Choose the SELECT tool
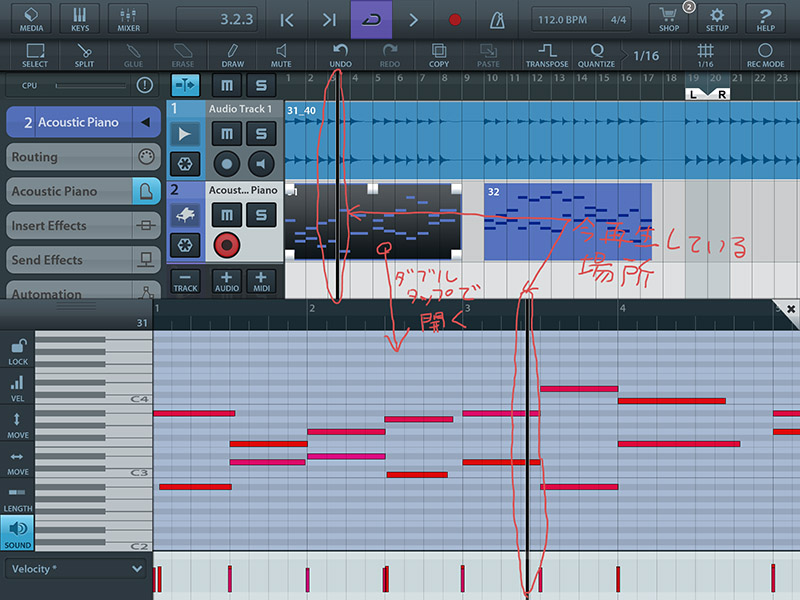 (35, 55)
